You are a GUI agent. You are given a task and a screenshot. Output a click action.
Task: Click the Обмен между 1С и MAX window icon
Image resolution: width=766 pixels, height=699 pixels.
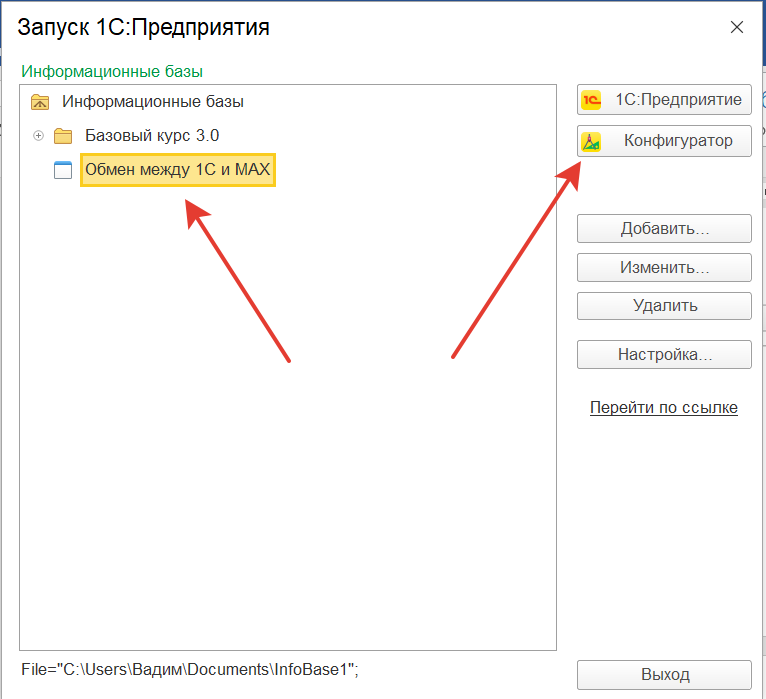[63, 170]
